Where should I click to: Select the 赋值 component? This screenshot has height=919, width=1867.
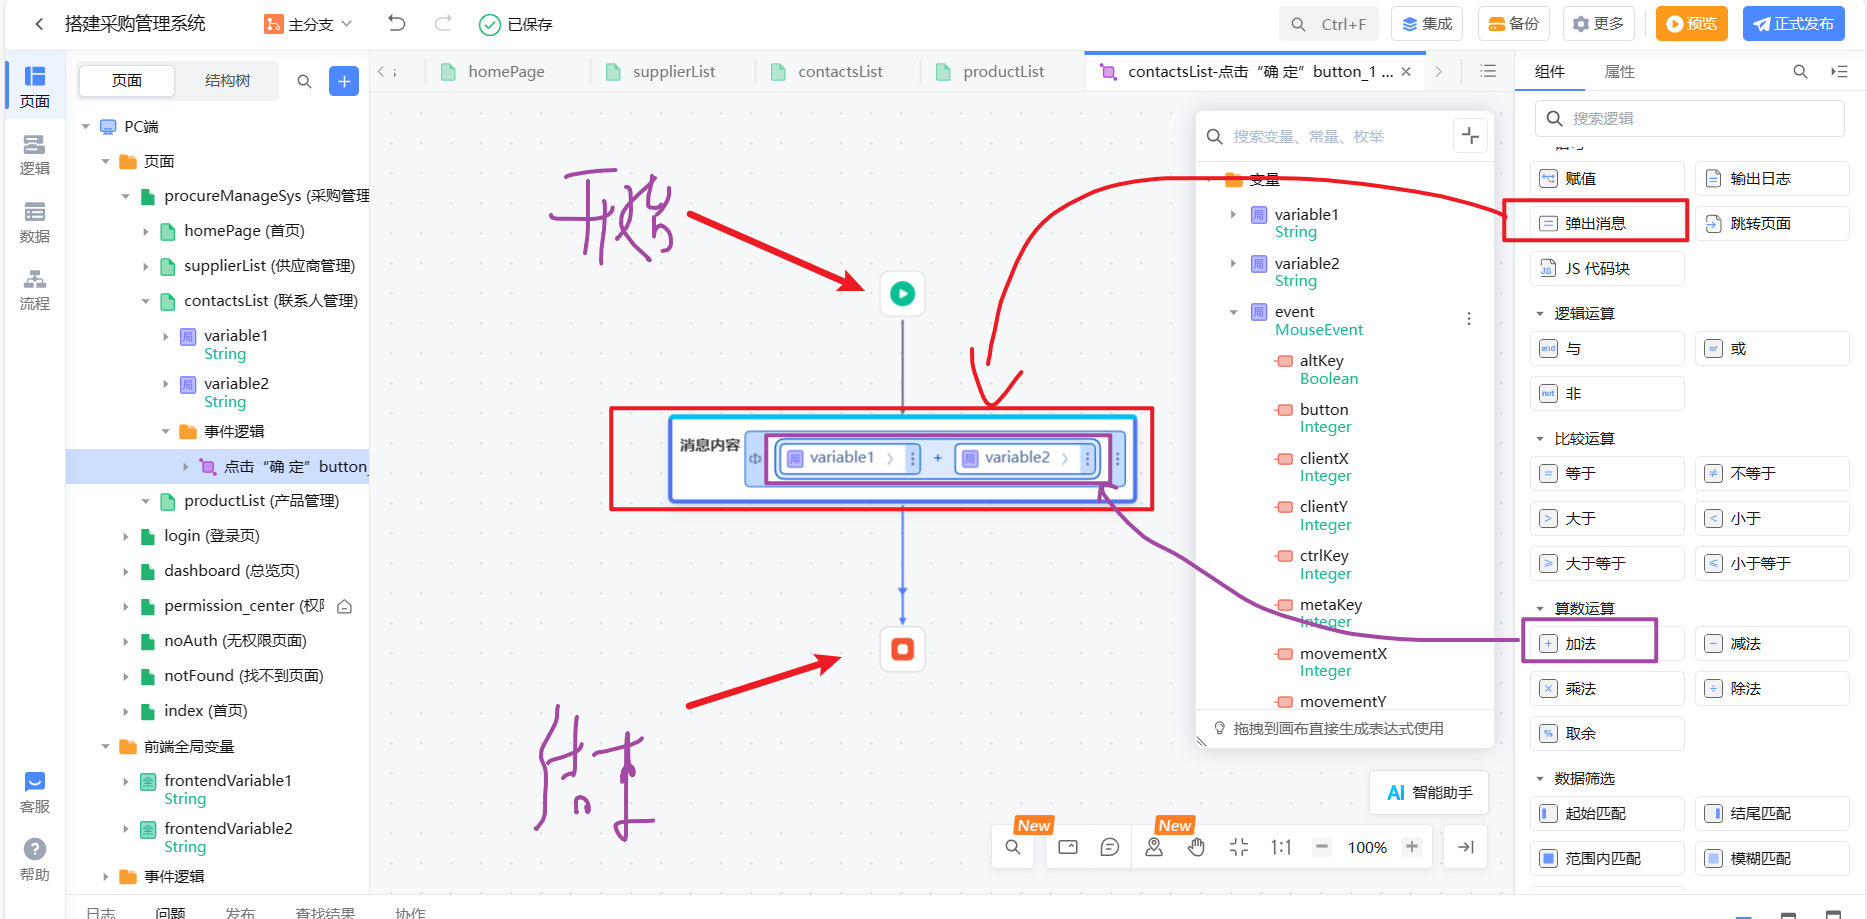(1607, 179)
